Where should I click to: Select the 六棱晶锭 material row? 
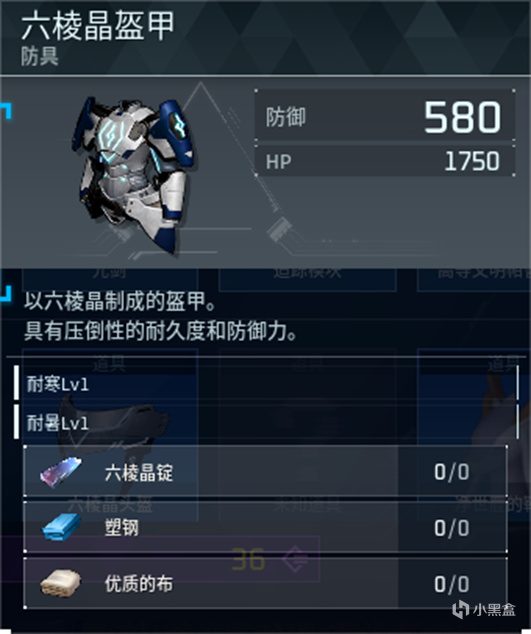pyautogui.click(x=265, y=471)
